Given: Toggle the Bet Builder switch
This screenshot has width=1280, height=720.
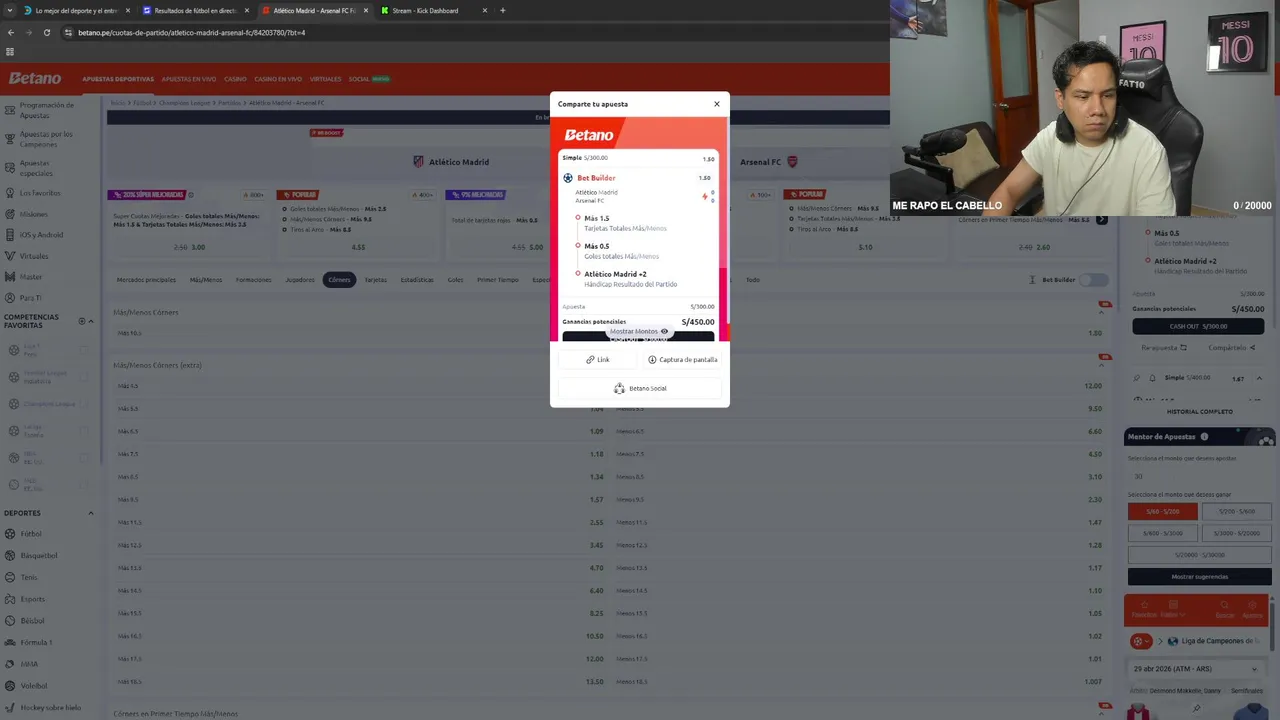Looking at the screenshot, I should (1094, 280).
